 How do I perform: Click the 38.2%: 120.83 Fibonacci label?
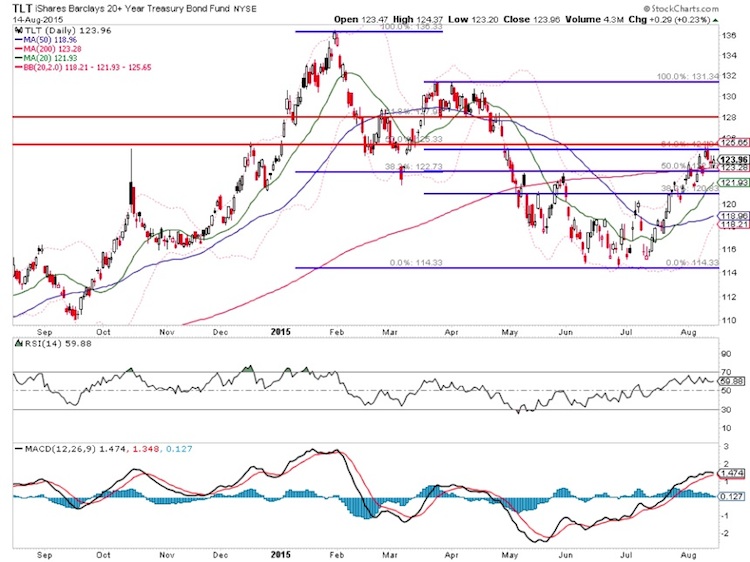click(x=690, y=188)
